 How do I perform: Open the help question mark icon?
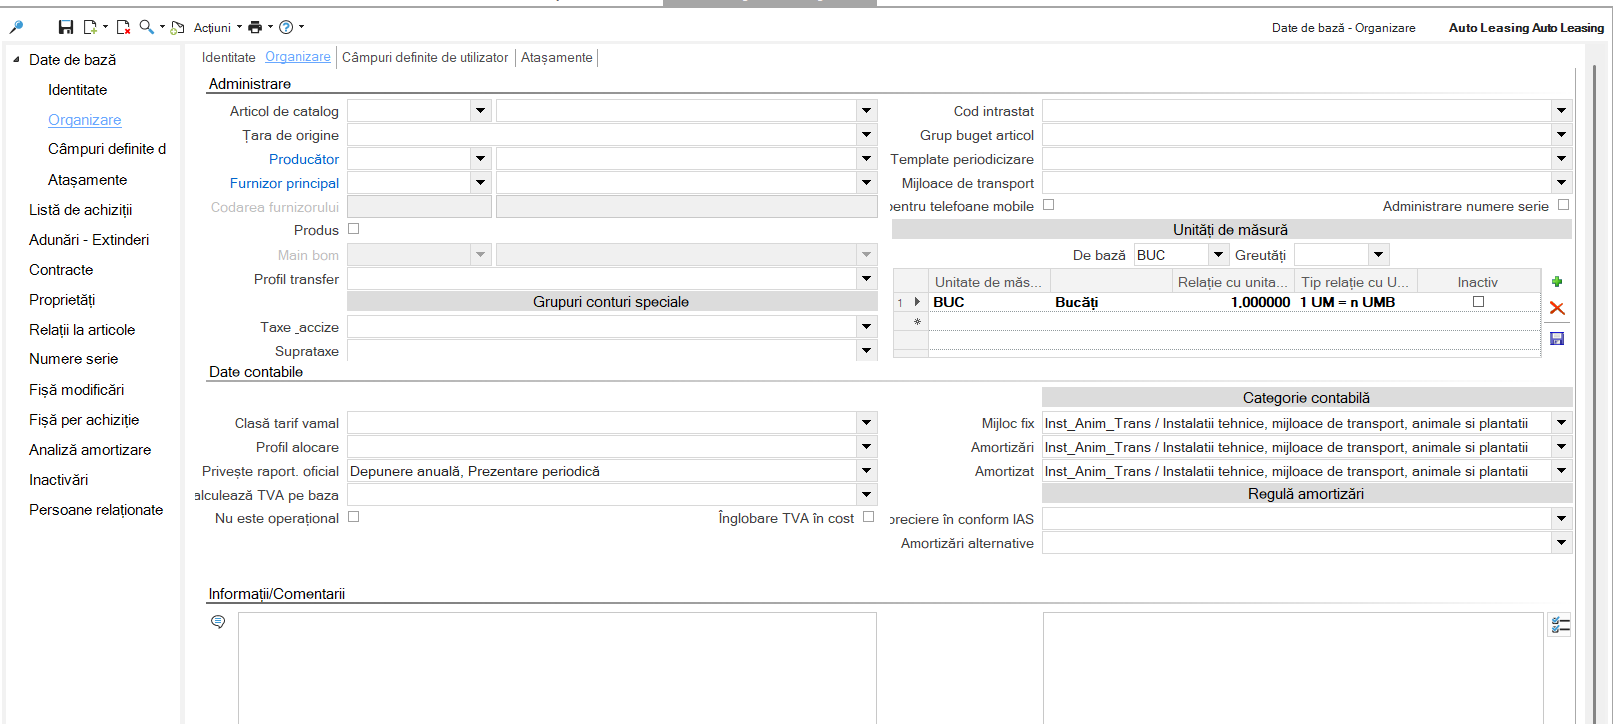click(x=286, y=27)
